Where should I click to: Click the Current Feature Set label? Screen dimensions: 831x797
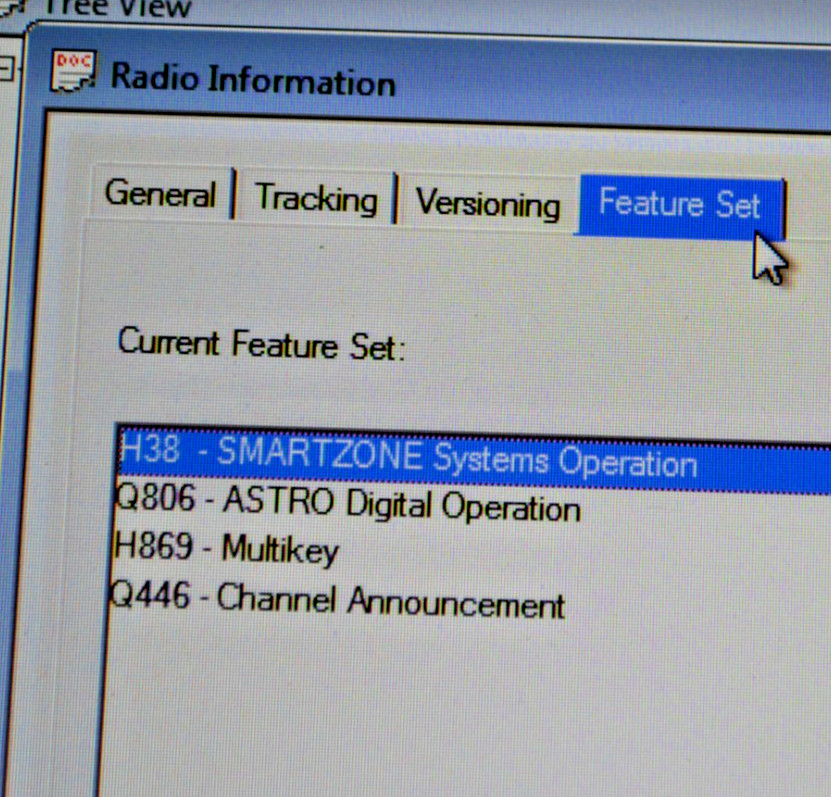(261, 344)
